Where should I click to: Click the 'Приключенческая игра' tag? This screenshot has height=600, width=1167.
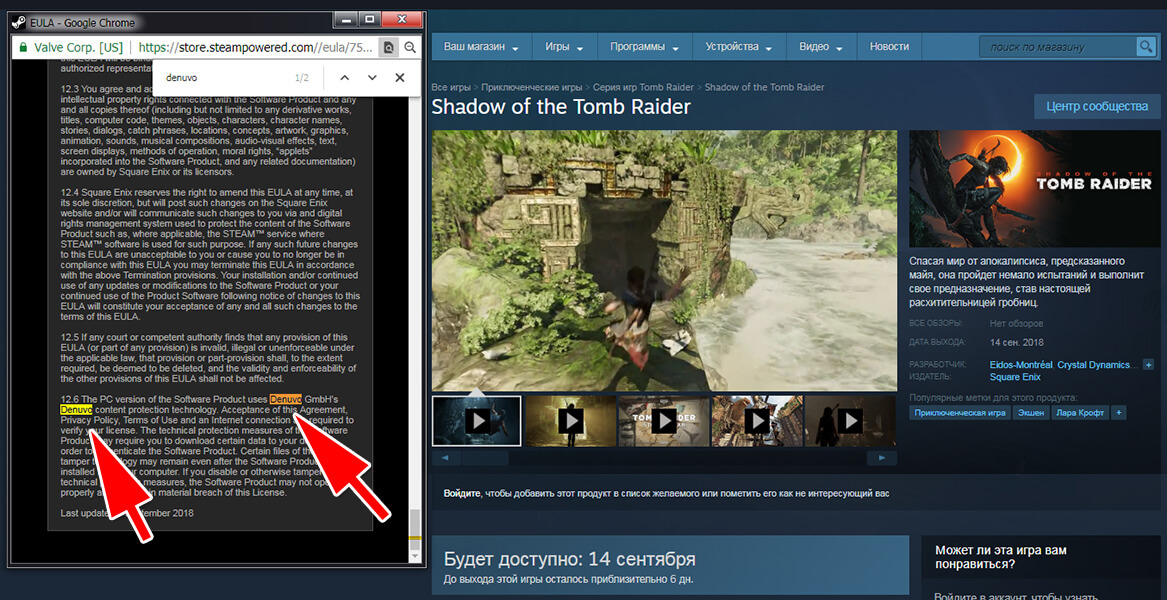(960, 412)
